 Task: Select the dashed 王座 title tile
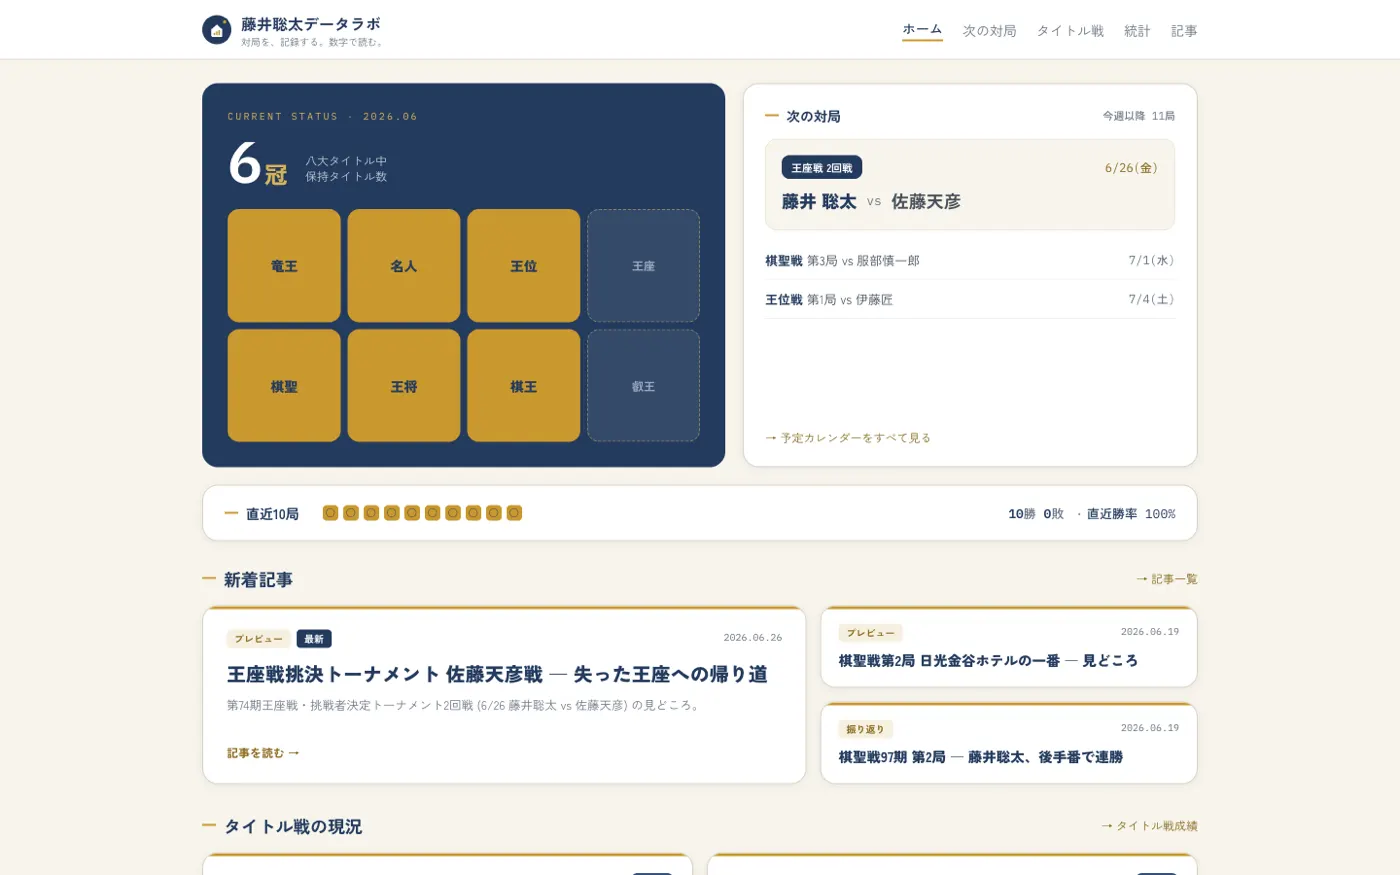[x=643, y=266]
